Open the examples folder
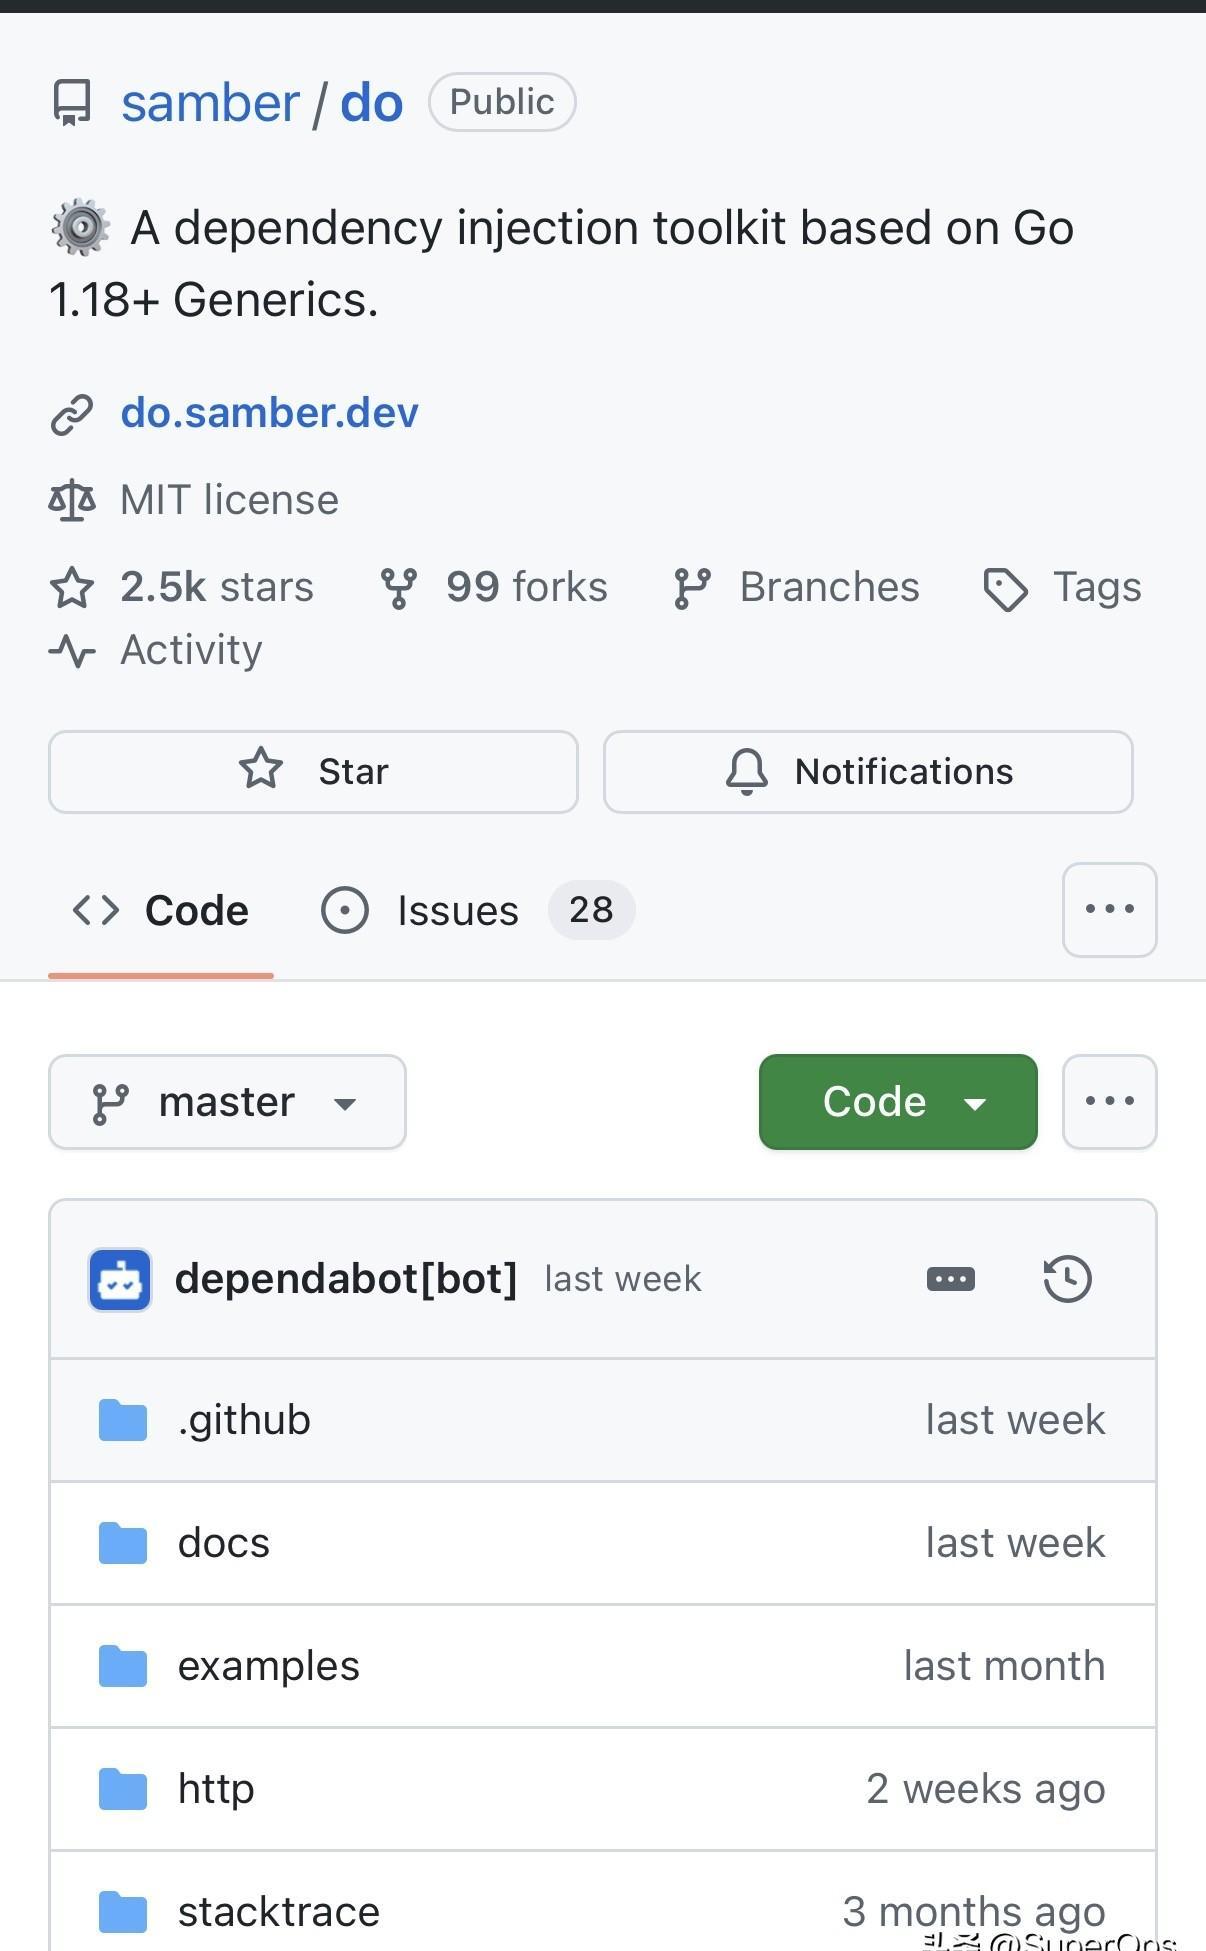Screen dimensions: 1206x1951 click(x=268, y=1666)
